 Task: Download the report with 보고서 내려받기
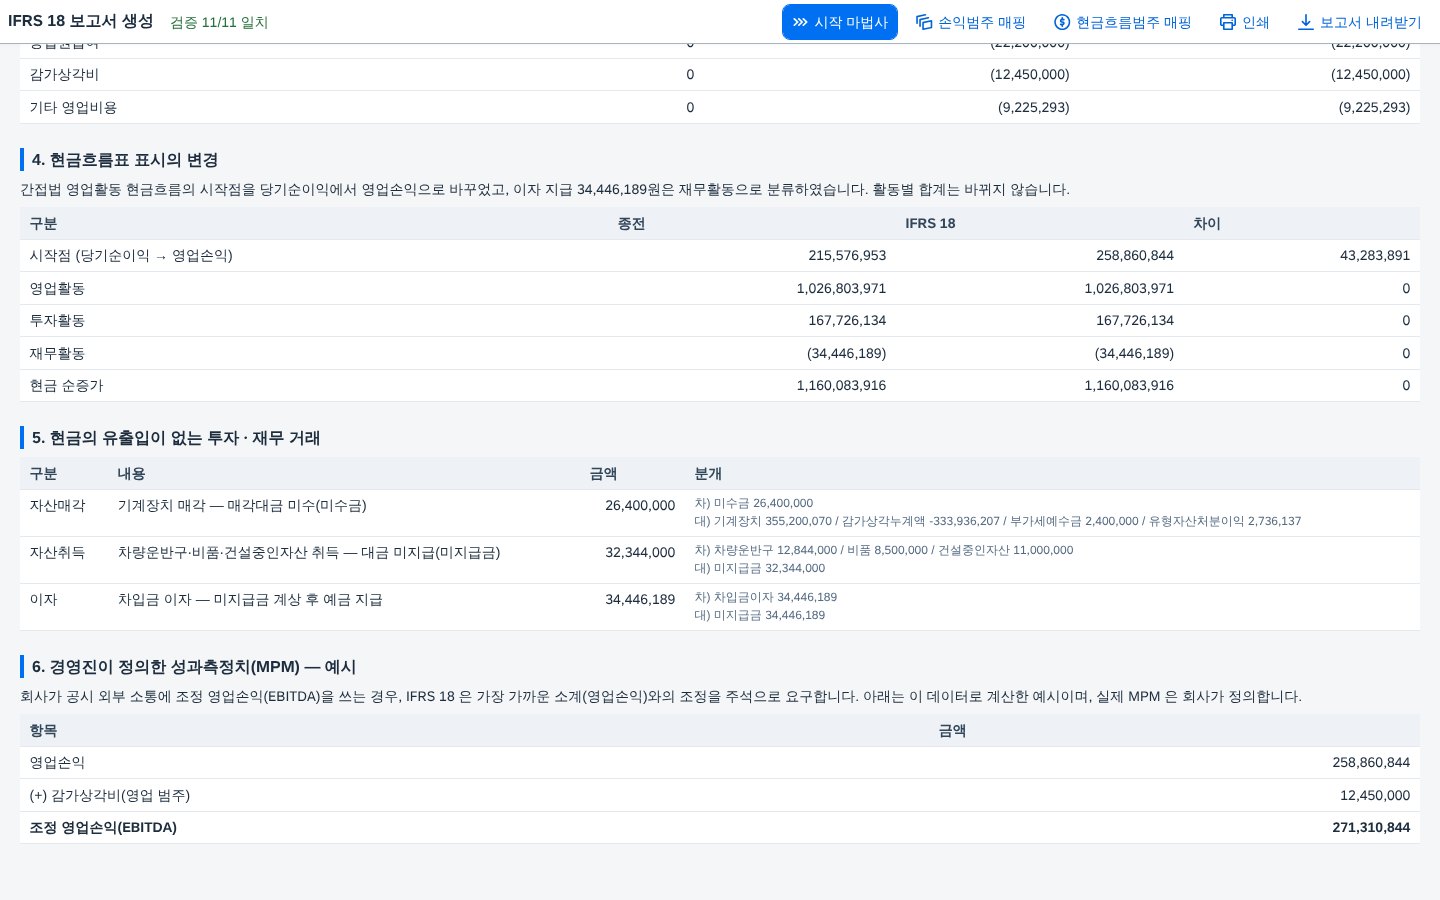(1359, 22)
